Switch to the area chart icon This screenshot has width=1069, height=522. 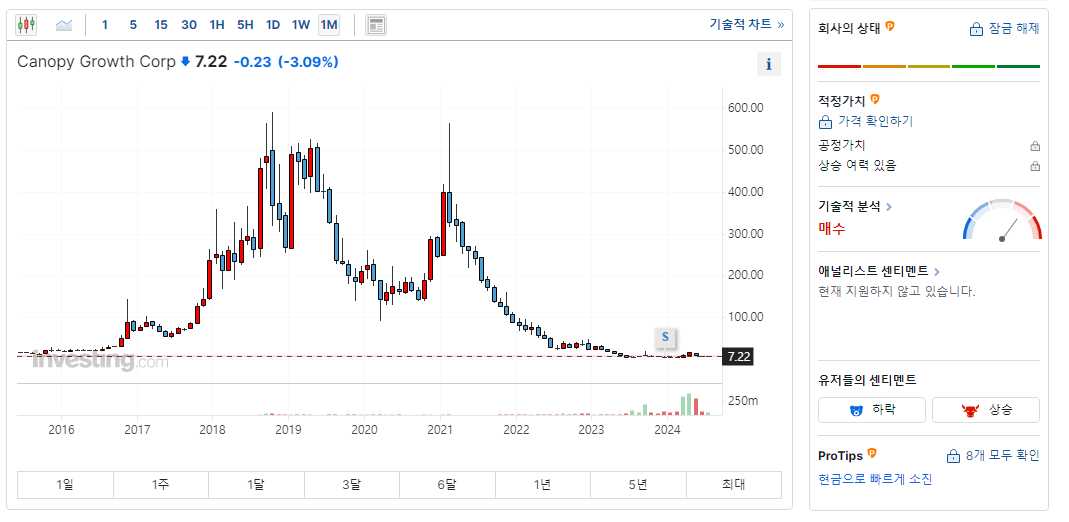click(64, 25)
